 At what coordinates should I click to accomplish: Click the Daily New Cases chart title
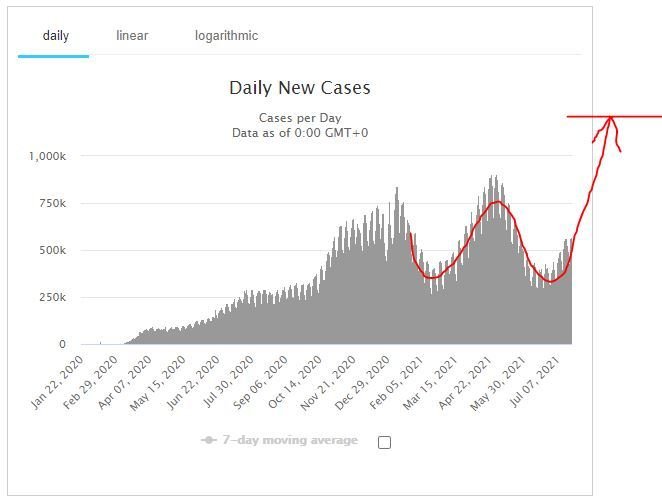[x=300, y=88]
